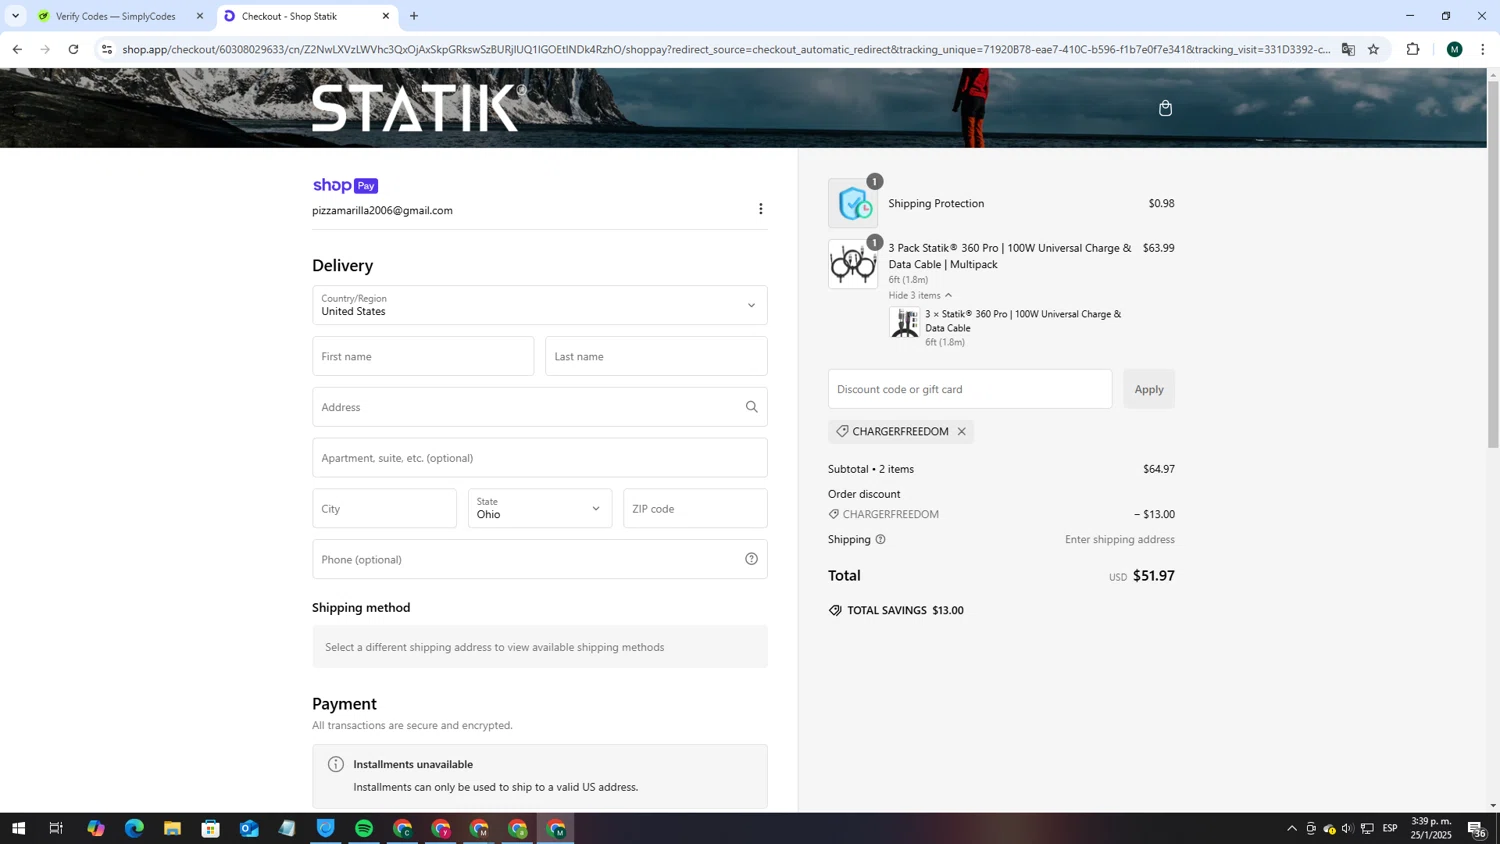Close the Checkout Shop Statik tab
Screen dimensions: 1500x844
(386, 16)
